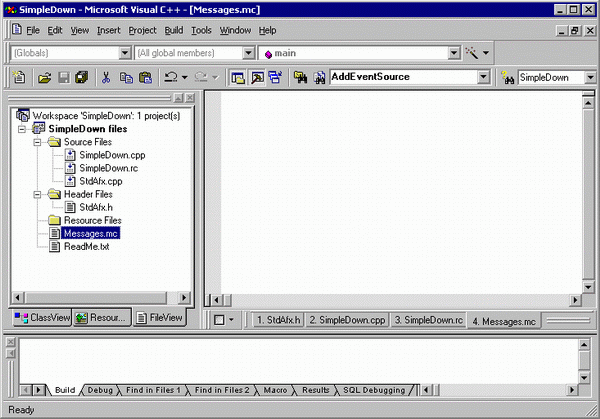Image resolution: width=600 pixels, height=419 pixels.
Task: Select Messages.mc in the file tree
Action: pos(91,233)
